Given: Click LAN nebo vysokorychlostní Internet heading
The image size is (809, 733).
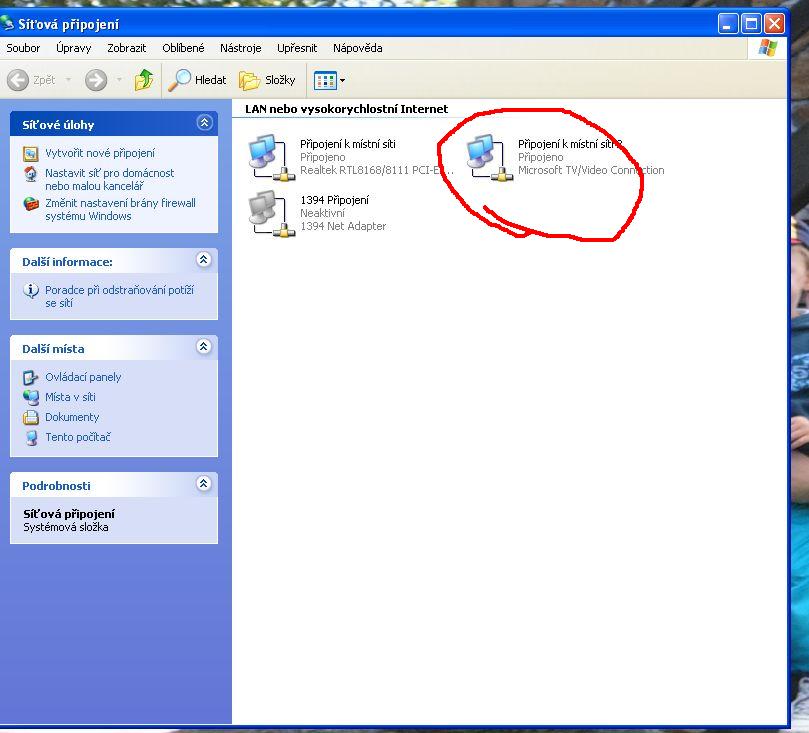Looking at the screenshot, I should pos(347,109).
